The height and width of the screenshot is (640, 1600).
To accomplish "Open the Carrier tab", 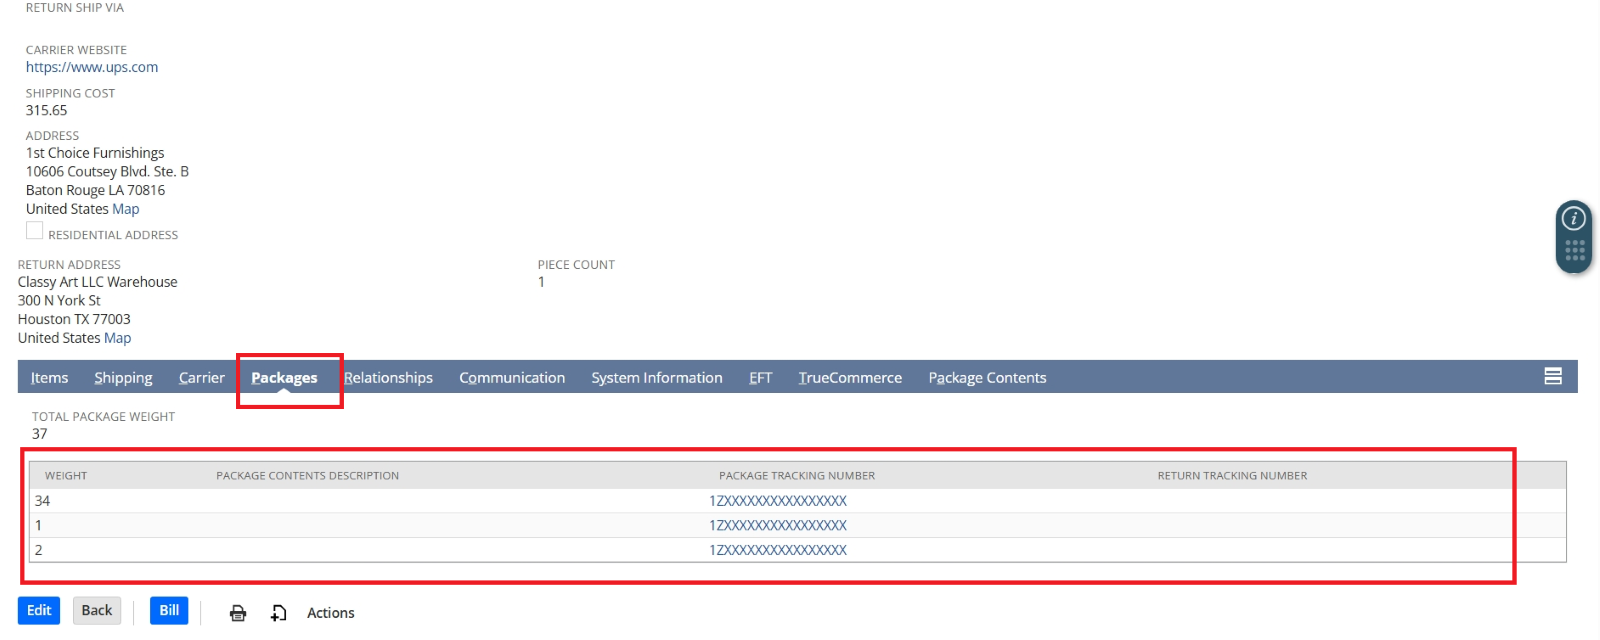I will (x=201, y=378).
